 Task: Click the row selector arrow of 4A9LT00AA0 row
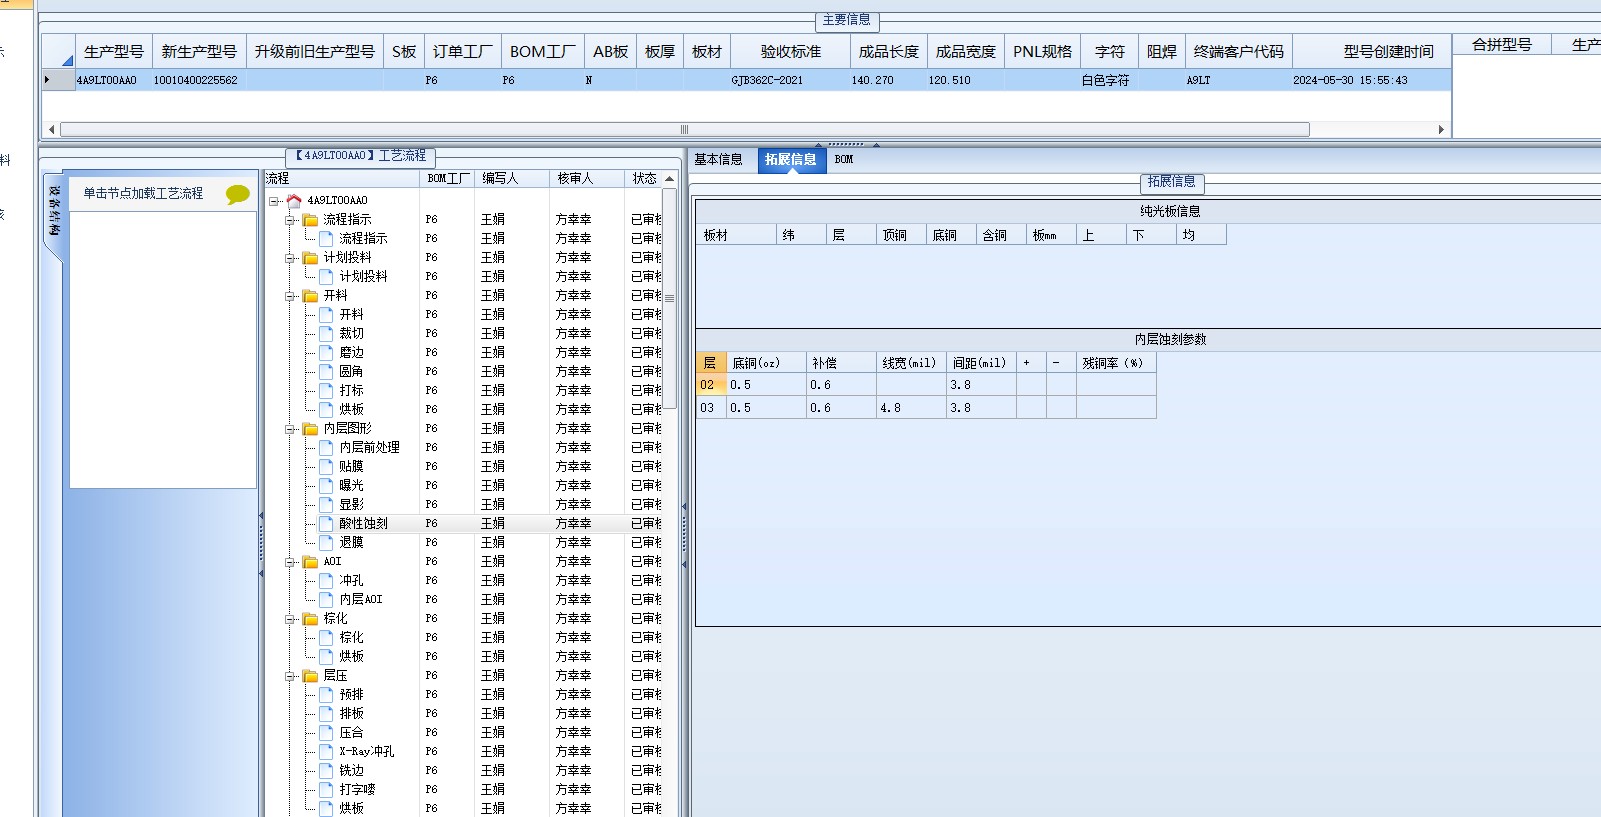click(x=58, y=80)
